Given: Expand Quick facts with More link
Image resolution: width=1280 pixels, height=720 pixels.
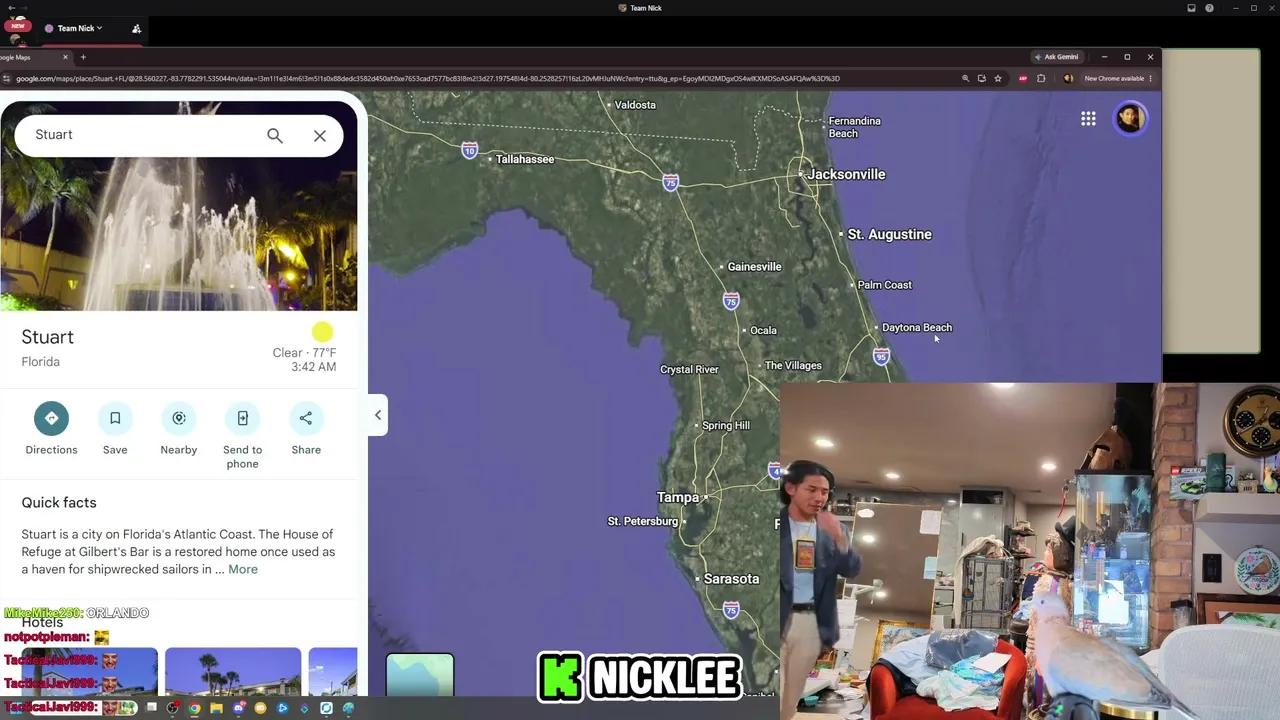Looking at the screenshot, I should click(x=243, y=569).
